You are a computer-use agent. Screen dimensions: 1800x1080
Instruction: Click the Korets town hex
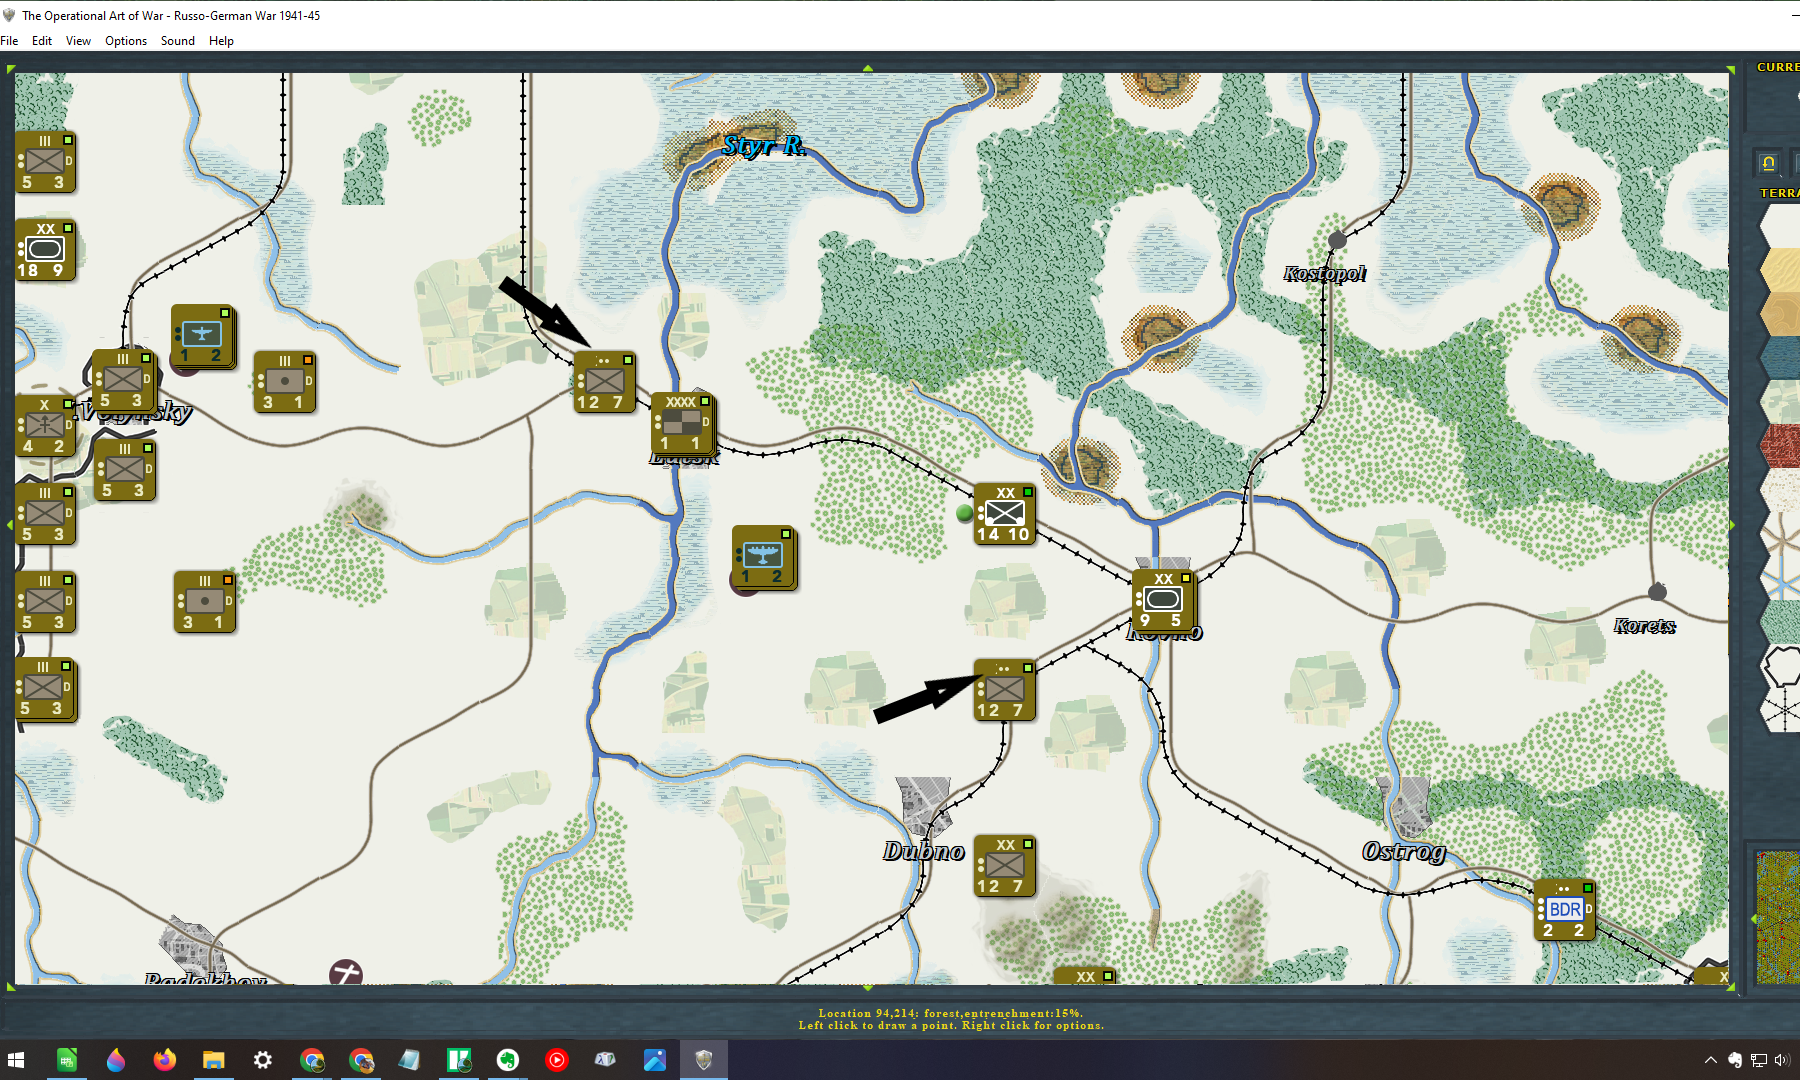(x=1657, y=592)
